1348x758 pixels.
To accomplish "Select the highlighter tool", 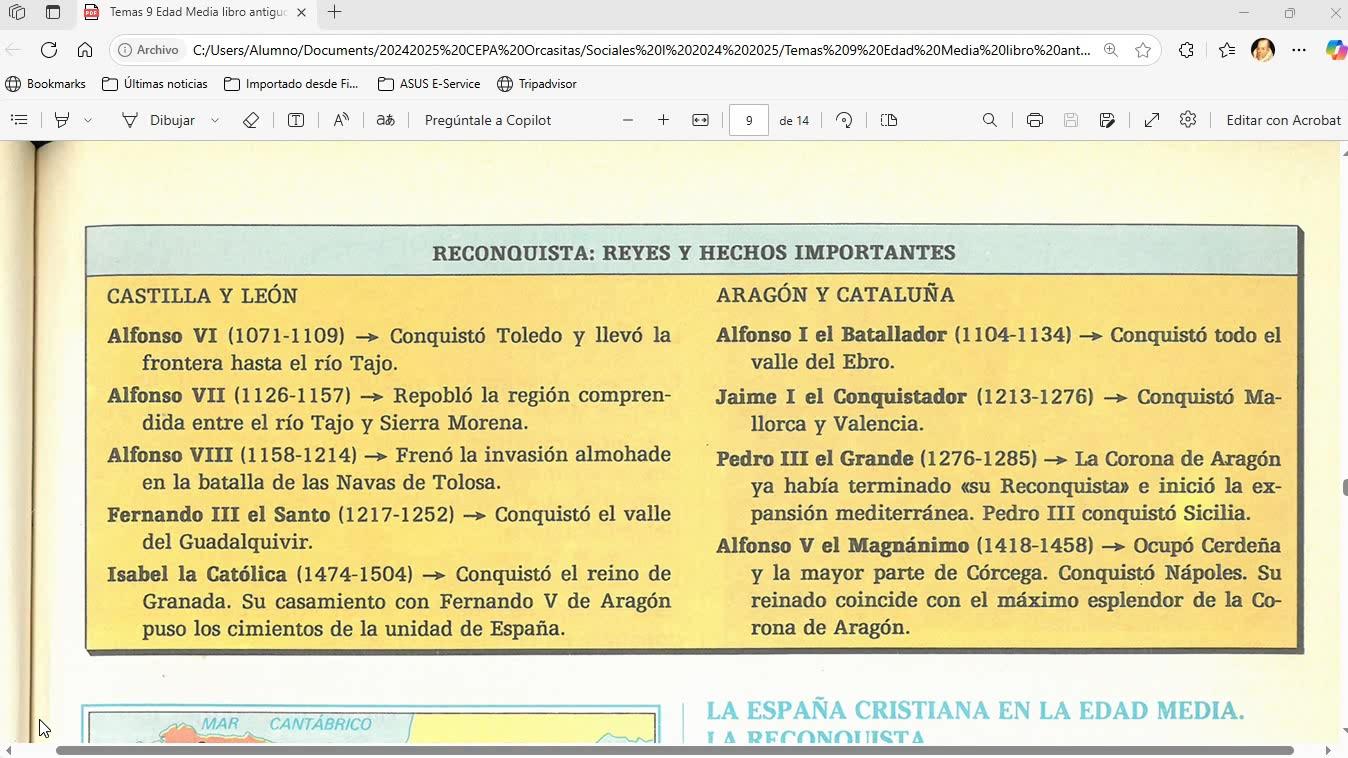I will coord(62,120).
